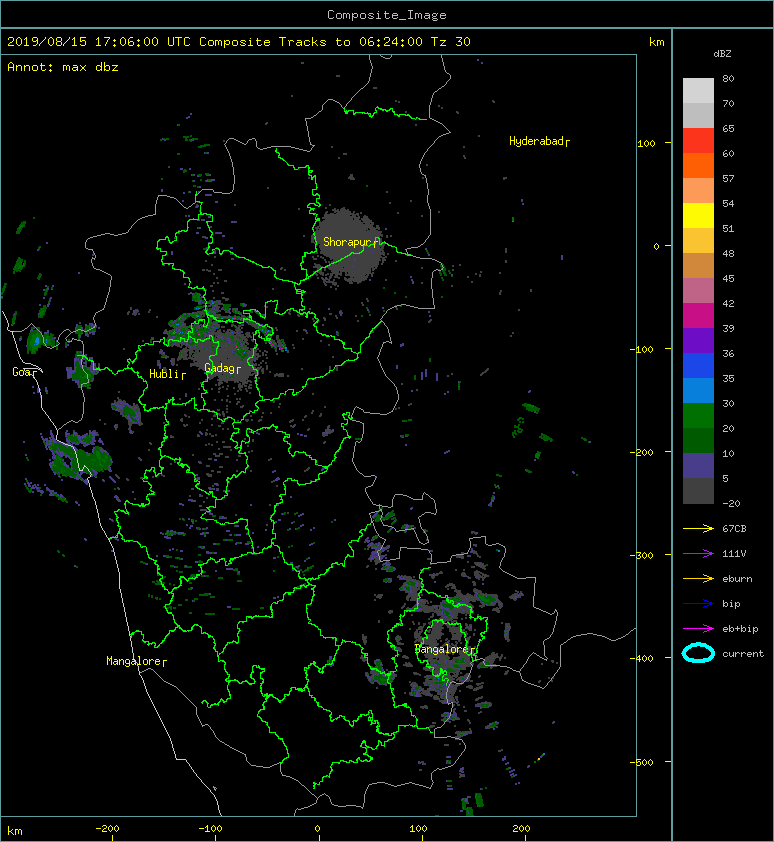Click the dark-green 20 dBZ legend swatch
The width and height of the screenshot is (774, 842).
pyautogui.click(x=698, y=440)
